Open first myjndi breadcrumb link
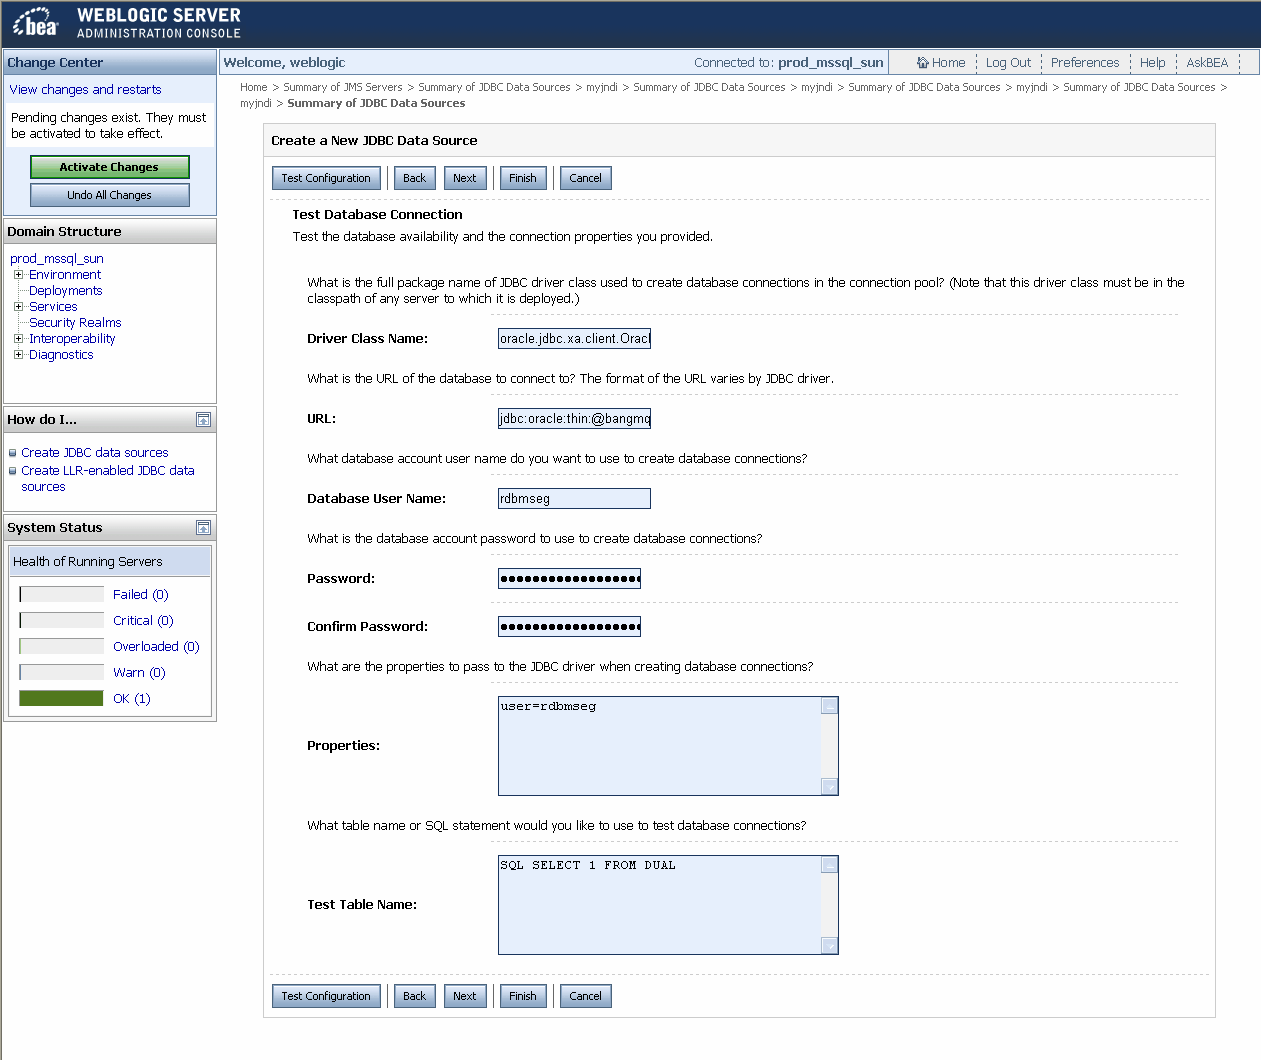The width and height of the screenshot is (1261, 1060). 602,87
